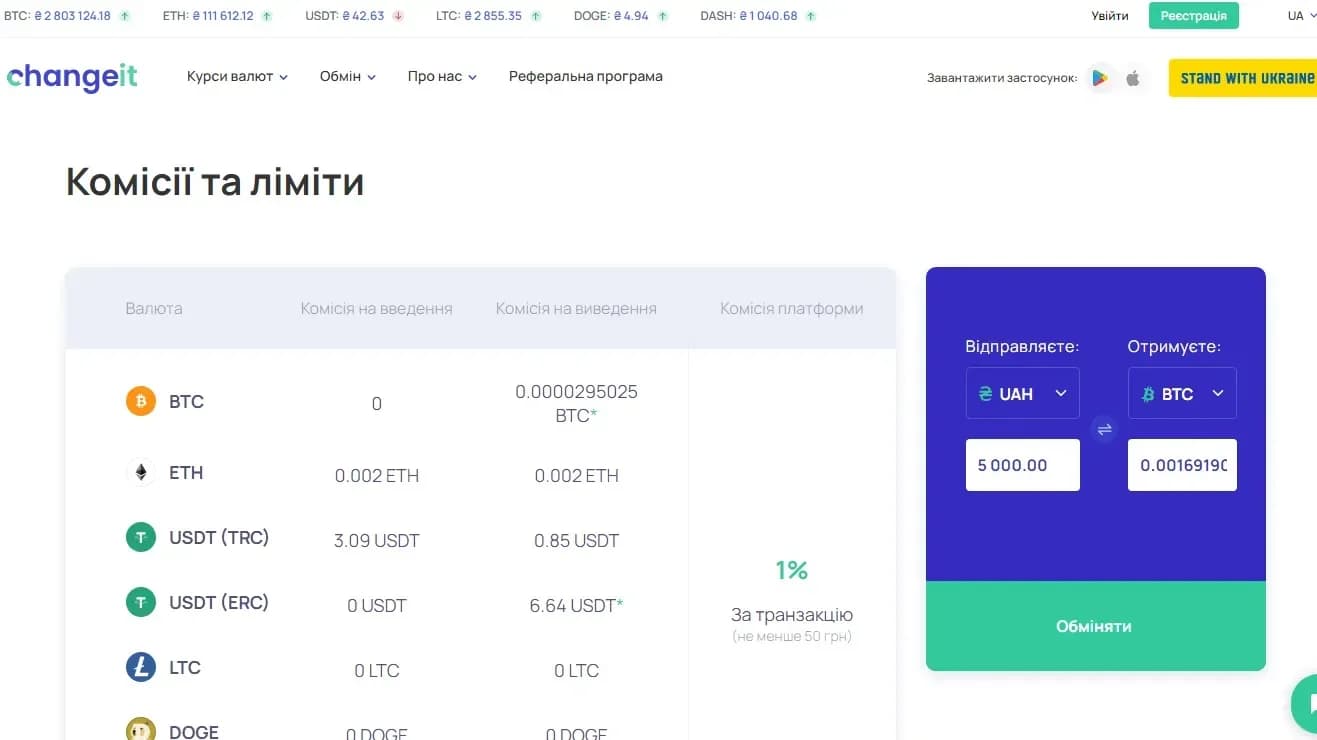1317x740 pixels.
Task: Click the Комісія платформи column header
Action: [x=791, y=309]
